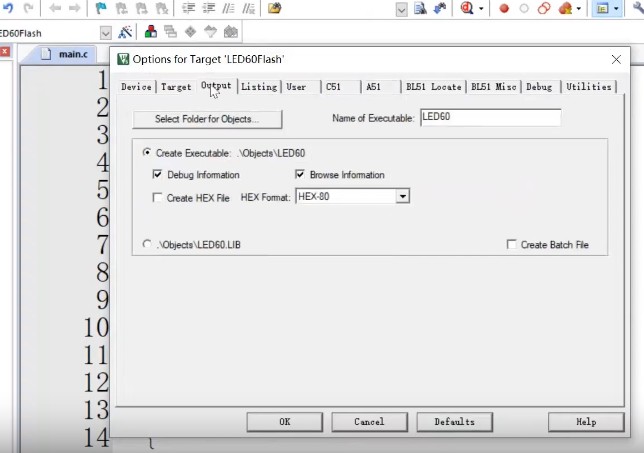The width and height of the screenshot is (644, 453).
Task: Select the Create Executable radio button
Action: (x=147, y=152)
